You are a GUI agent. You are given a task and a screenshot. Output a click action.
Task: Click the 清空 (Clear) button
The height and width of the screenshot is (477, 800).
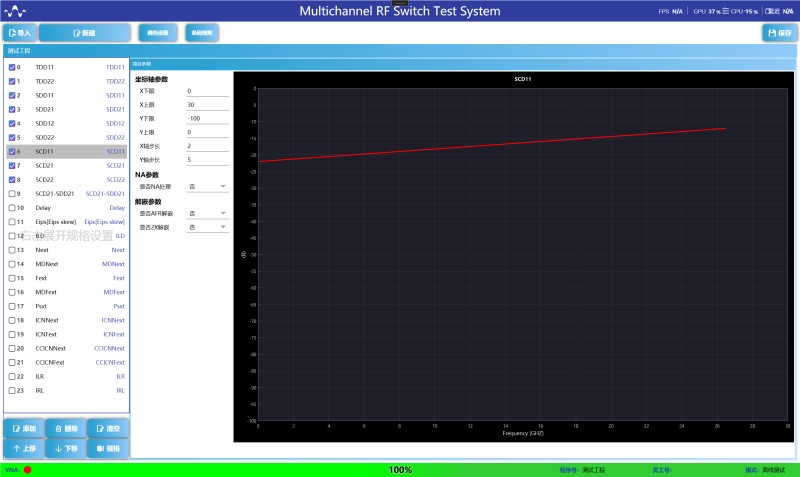[108, 428]
